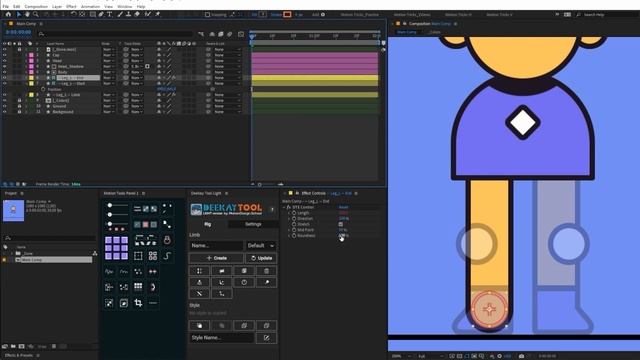This screenshot has width=640, height=360.
Task: Toggle lock on Ground layer
Action: [19, 106]
